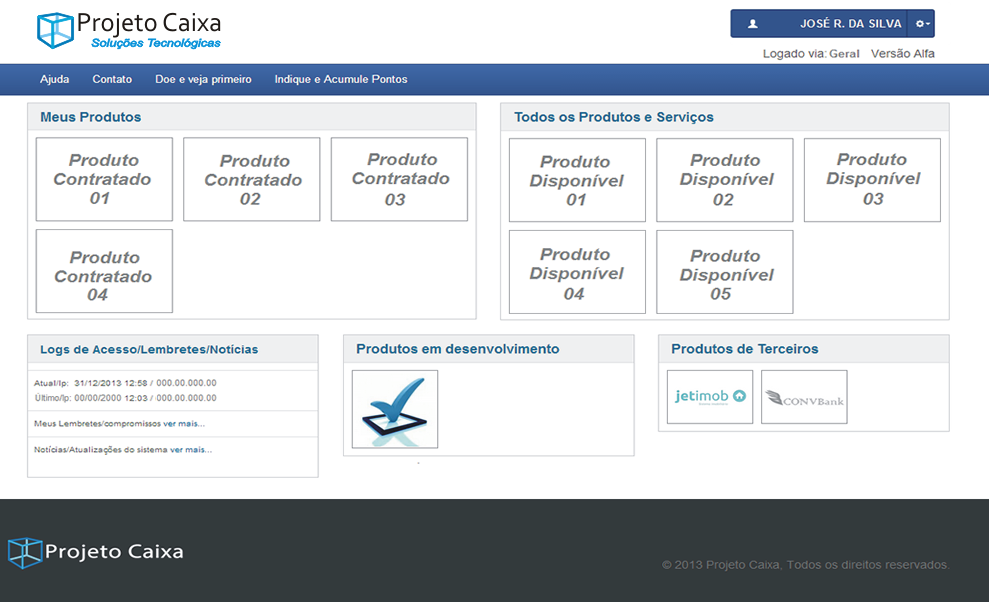The width and height of the screenshot is (989, 602).
Task: Select Produto Disponível 04 tile
Action: point(577,272)
